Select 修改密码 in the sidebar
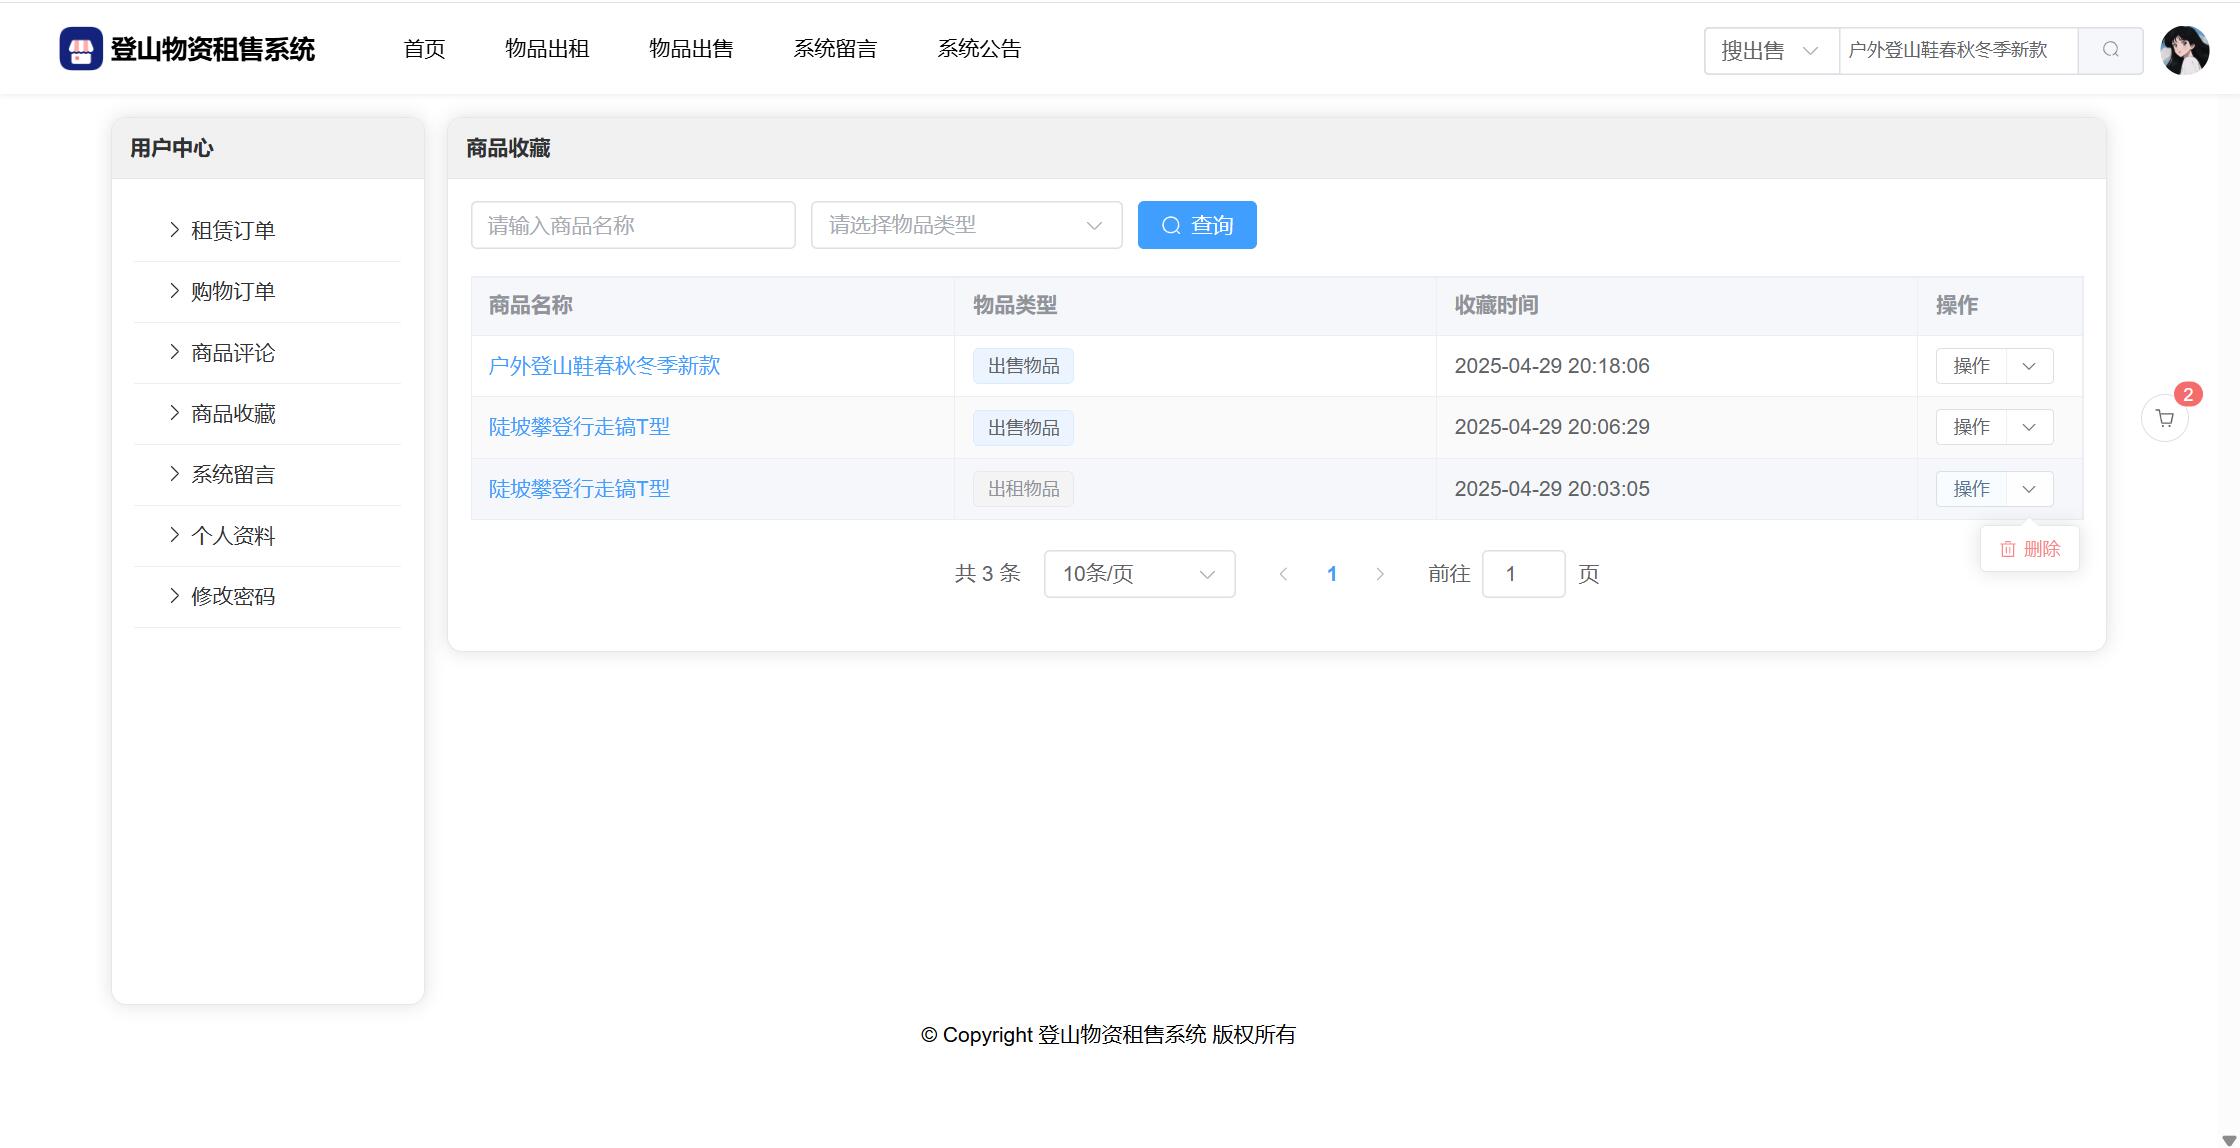This screenshot has height=1148, width=2240. [233, 597]
